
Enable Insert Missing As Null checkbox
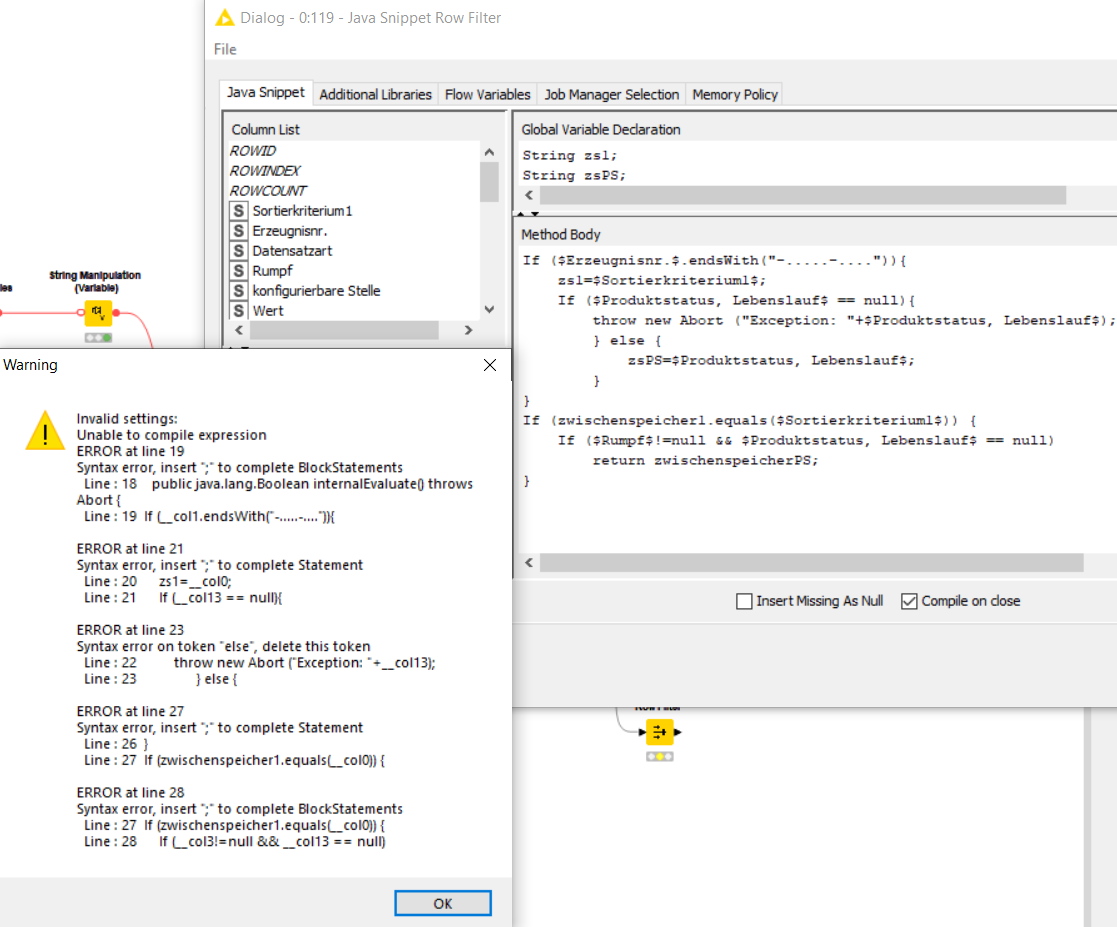coord(744,601)
